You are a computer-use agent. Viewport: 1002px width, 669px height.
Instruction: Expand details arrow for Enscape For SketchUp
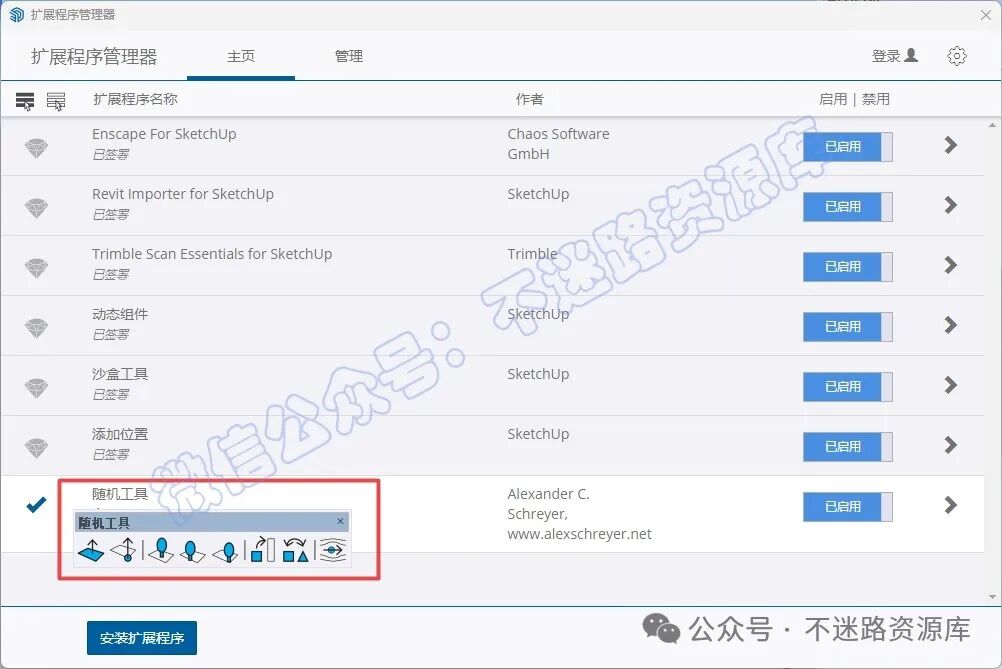pyautogui.click(x=951, y=145)
